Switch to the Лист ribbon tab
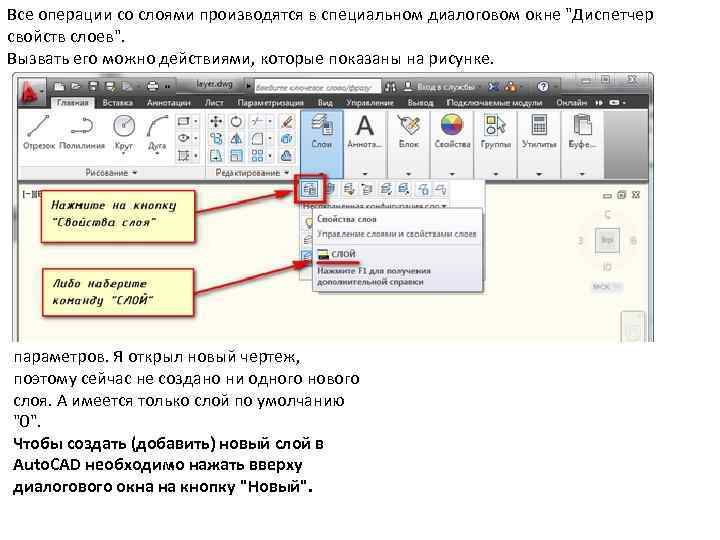The image size is (720, 540). click(x=214, y=102)
